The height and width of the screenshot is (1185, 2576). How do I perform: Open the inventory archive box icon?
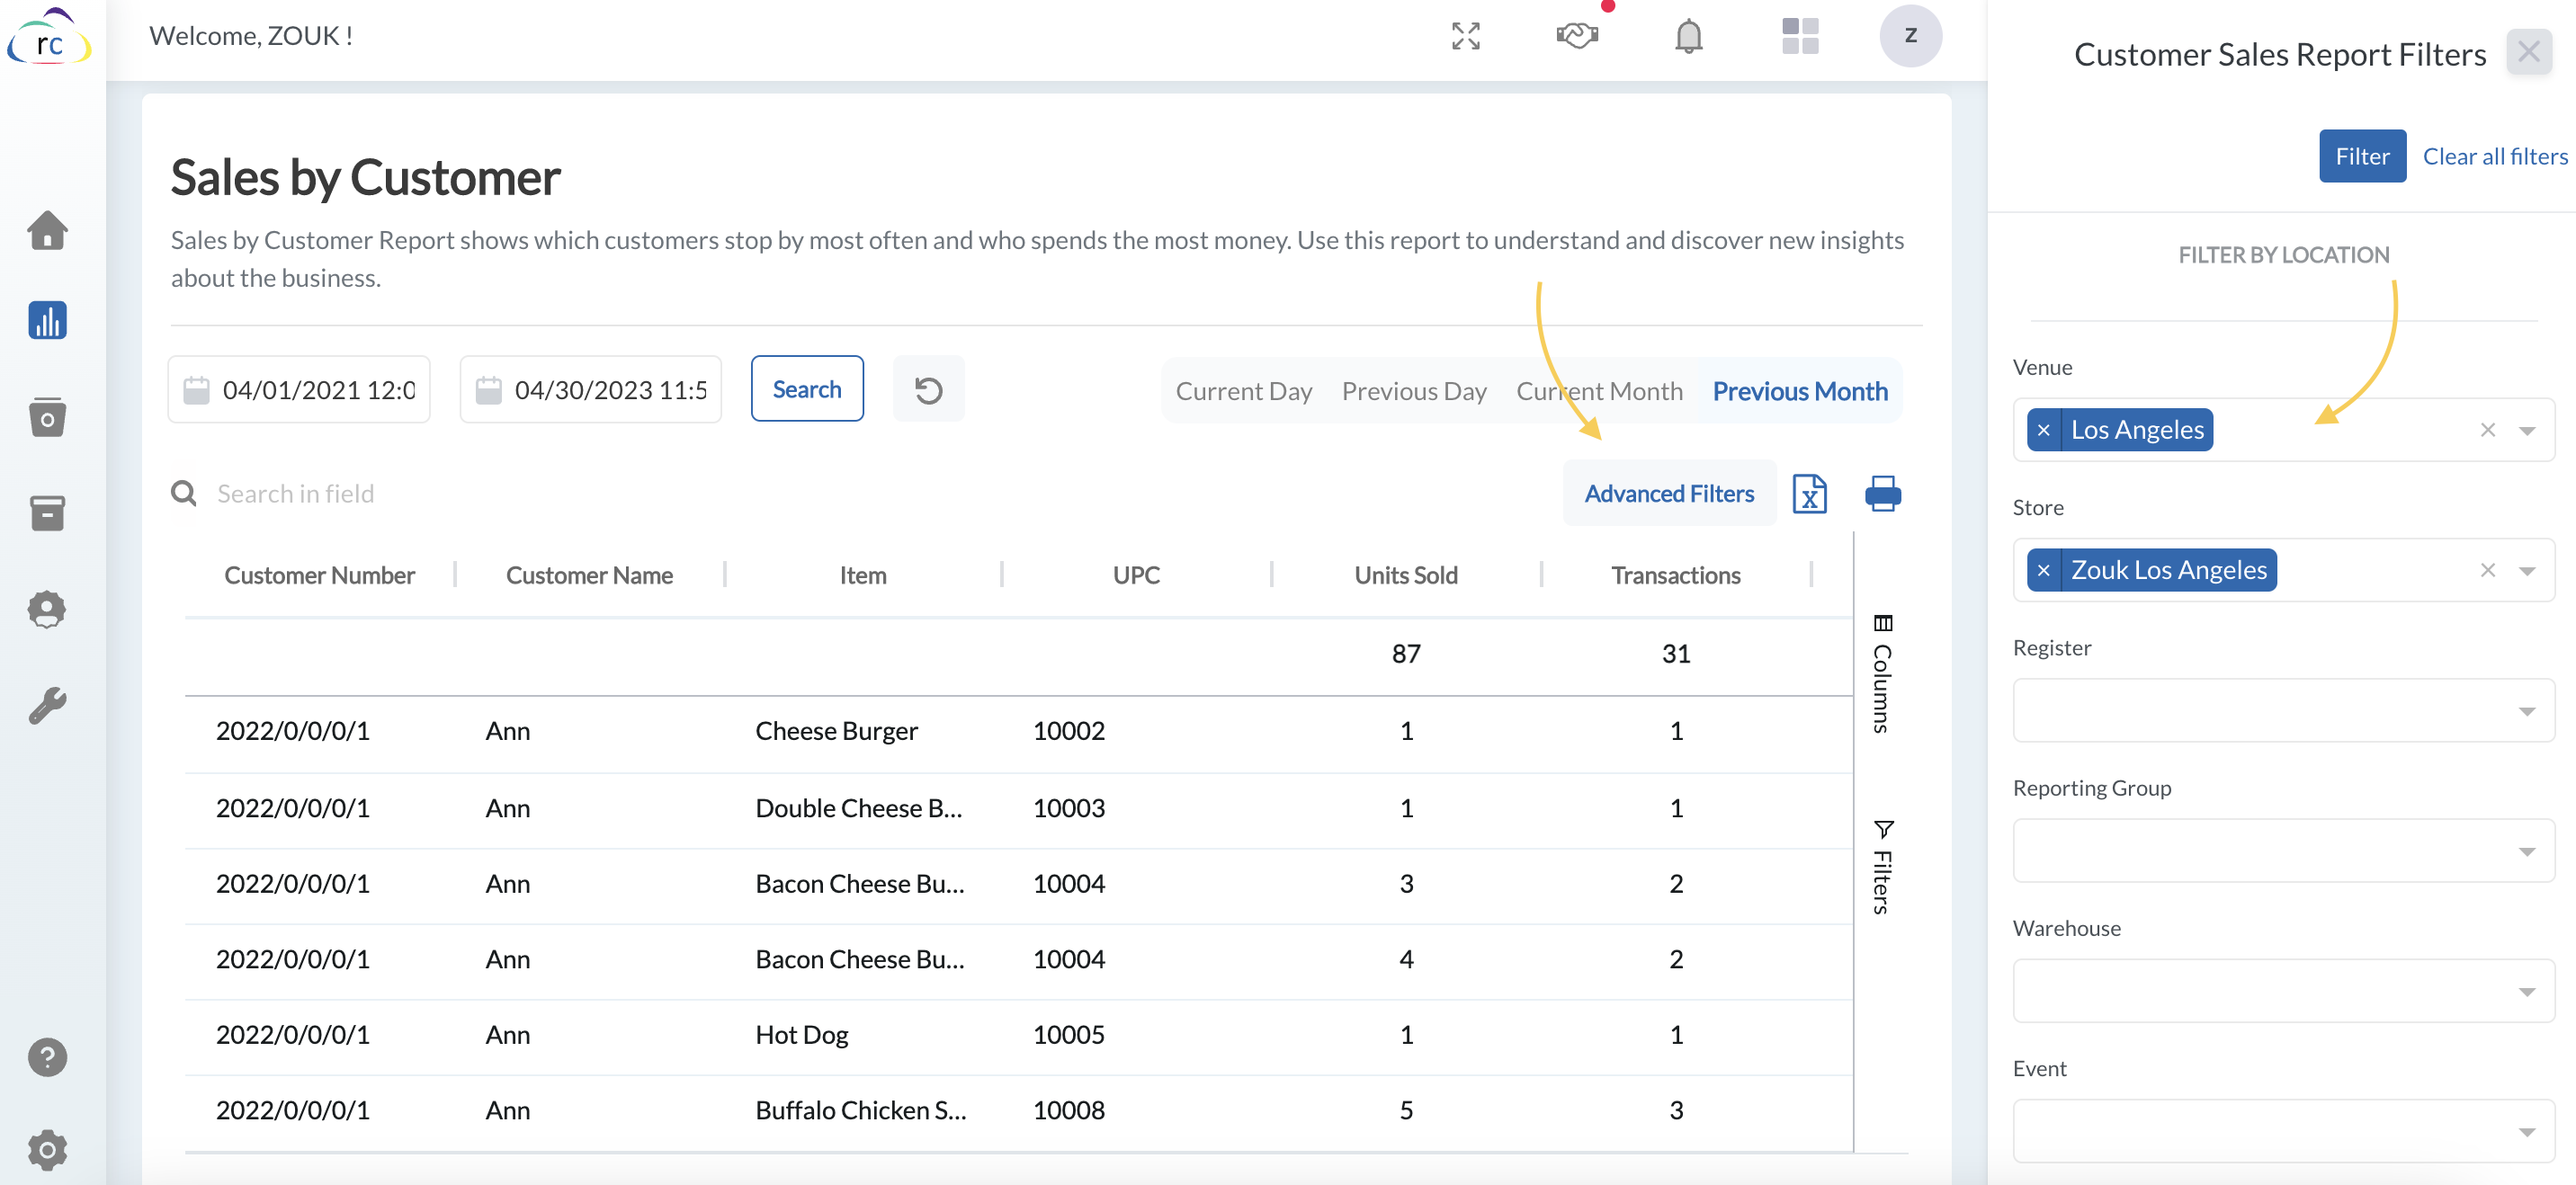[47, 513]
